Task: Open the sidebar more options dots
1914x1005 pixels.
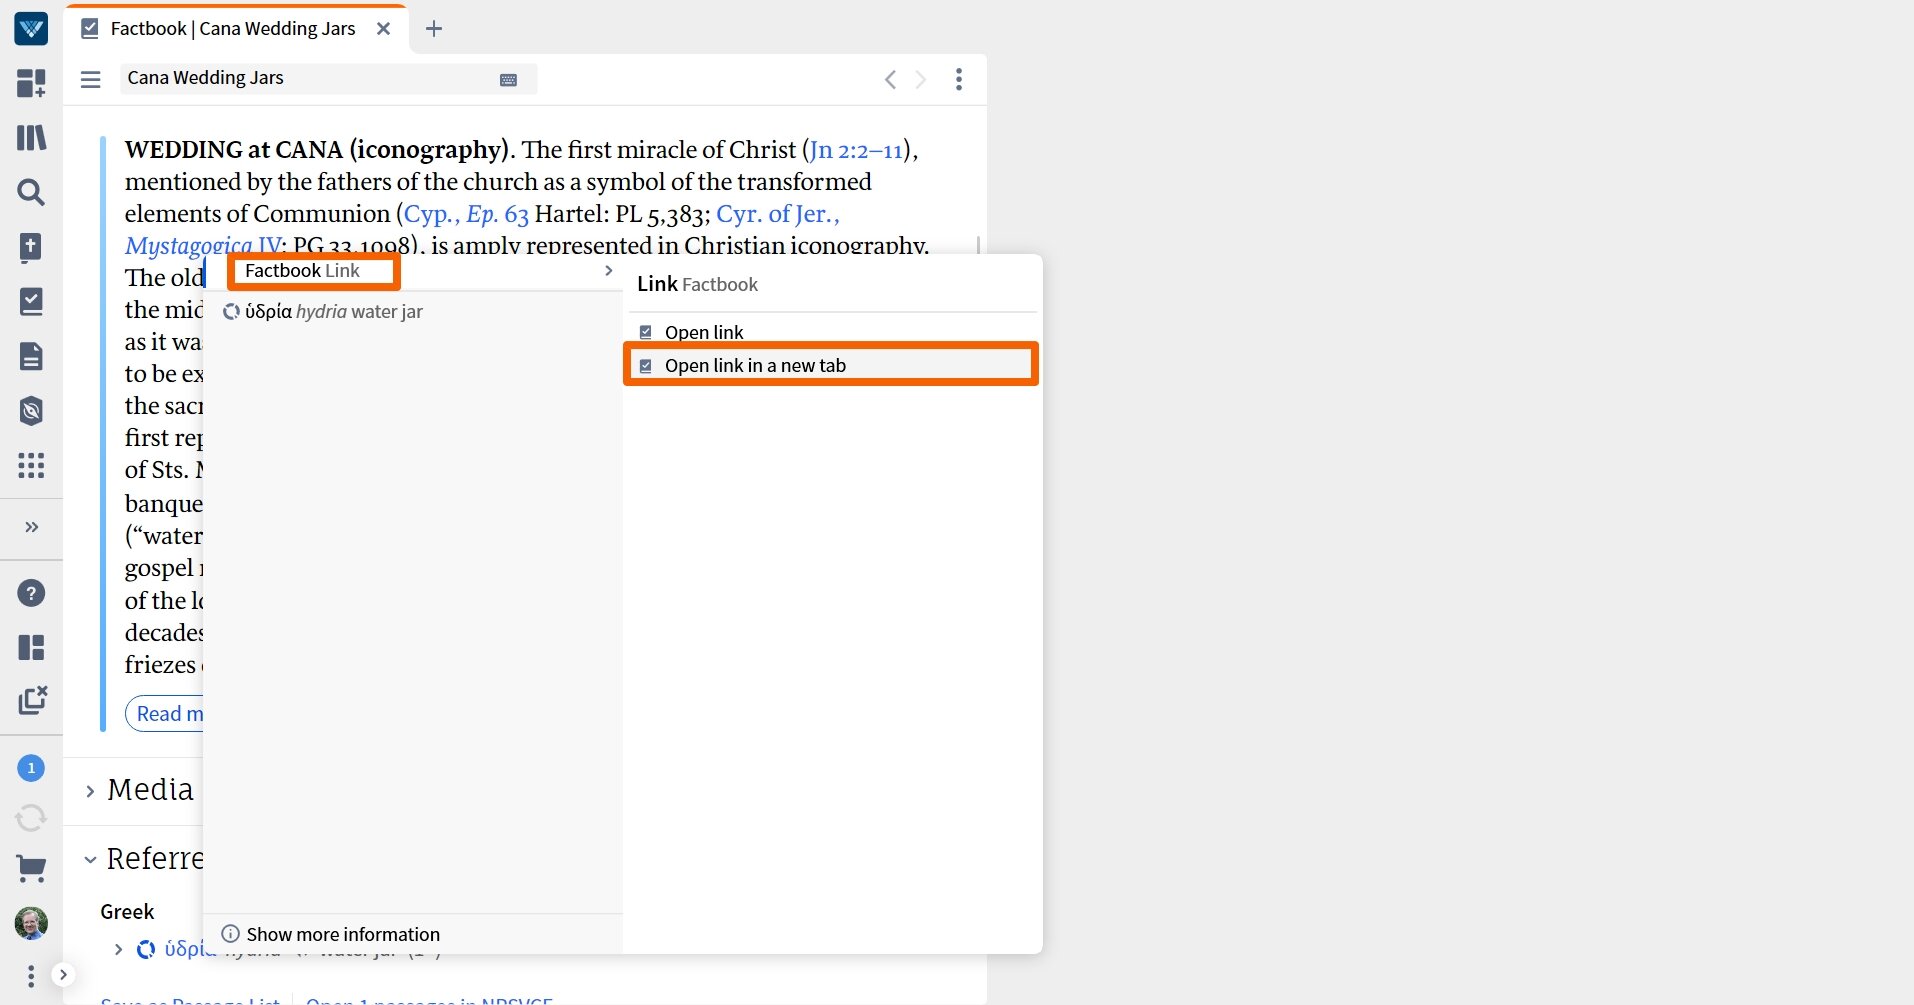Action: (x=31, y=975)
